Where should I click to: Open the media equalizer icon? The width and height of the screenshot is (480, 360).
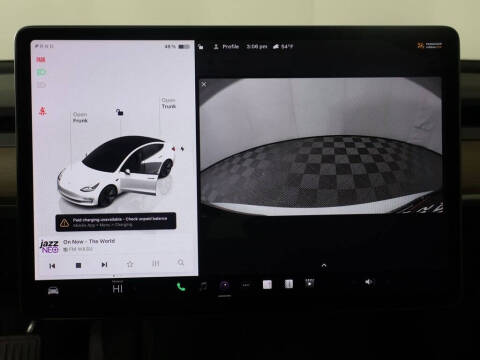(x=156, y=263)
